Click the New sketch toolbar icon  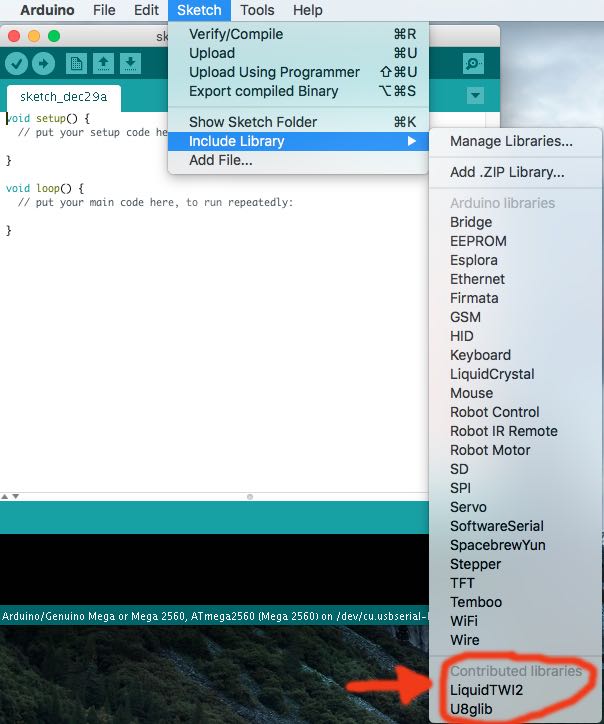tap(76, 64)
